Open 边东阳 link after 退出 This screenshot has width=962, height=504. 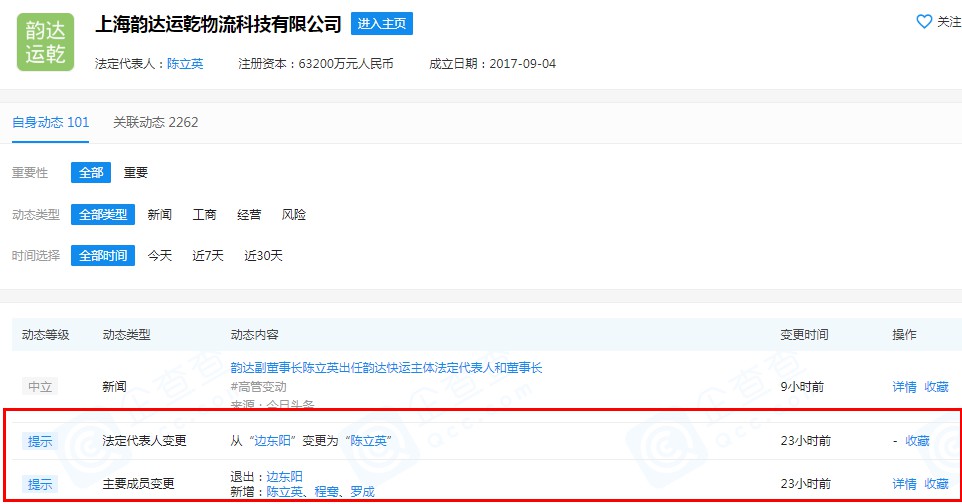(284, 476)
